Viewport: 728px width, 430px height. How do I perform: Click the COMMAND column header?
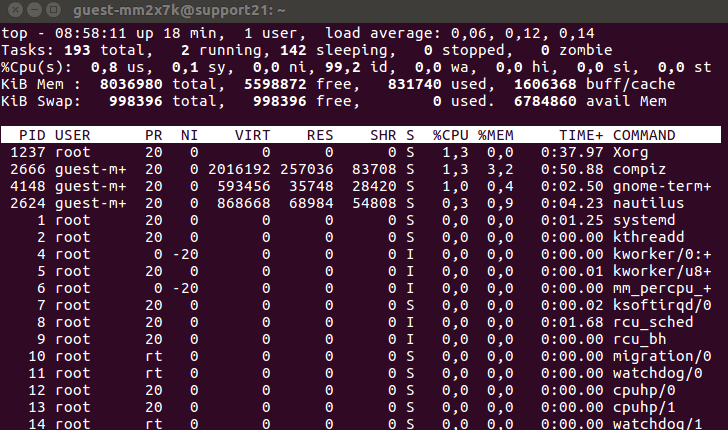(648, 134)
